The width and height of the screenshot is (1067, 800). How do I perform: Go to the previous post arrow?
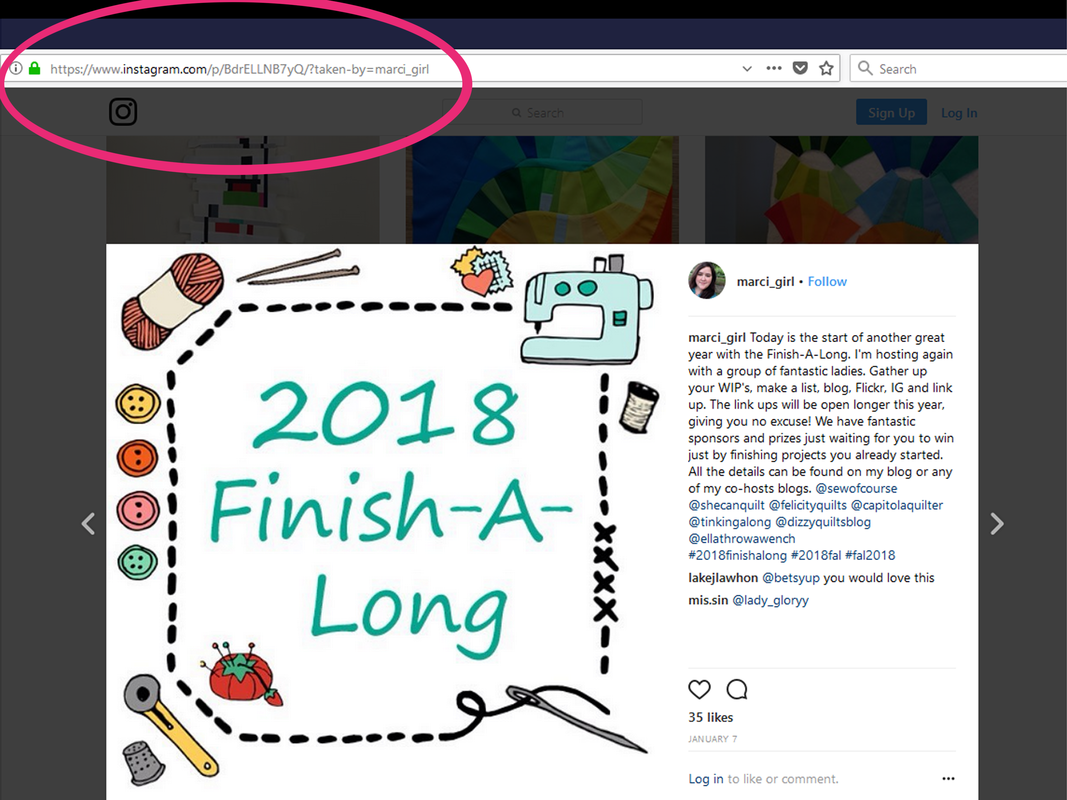click(x=88, y=523)
